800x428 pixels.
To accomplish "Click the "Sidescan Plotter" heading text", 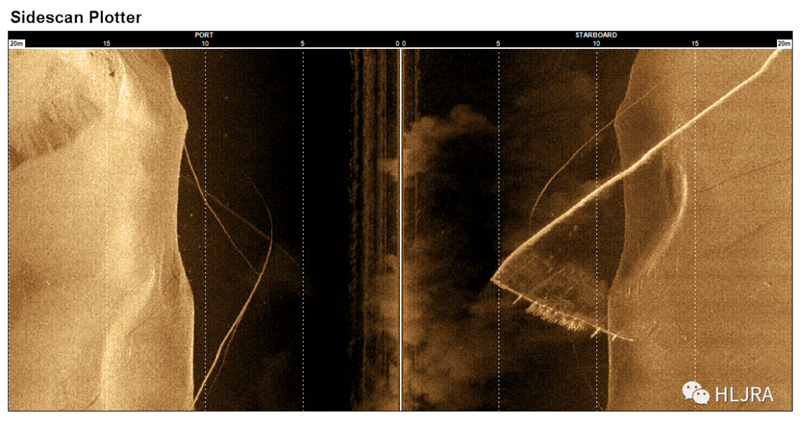I will (x=76, y=17).
